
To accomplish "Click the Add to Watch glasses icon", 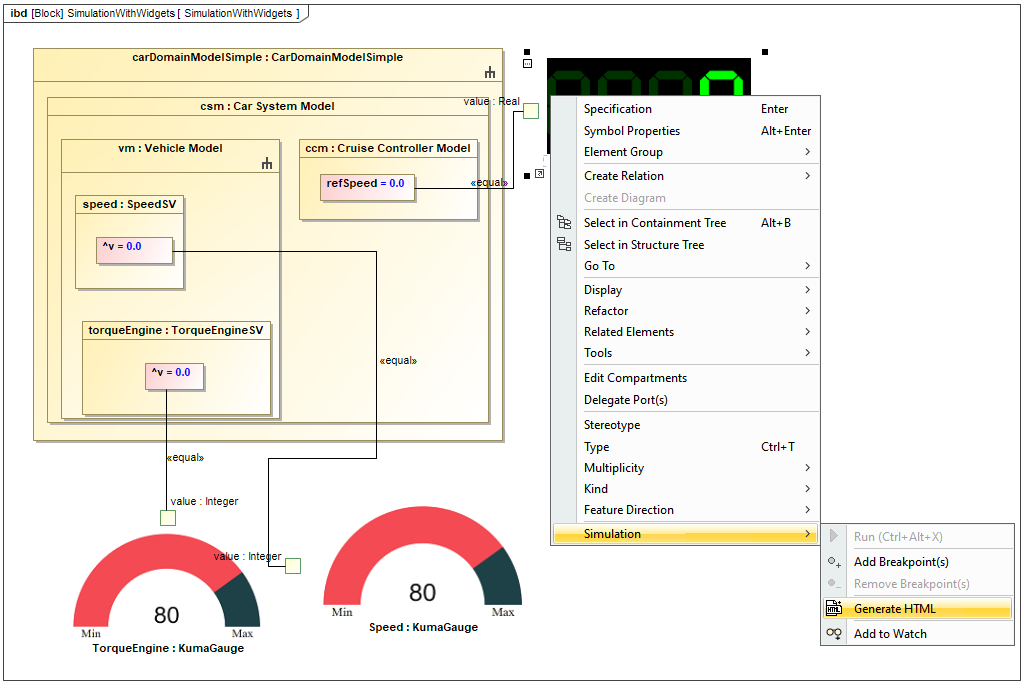I will (834, 633).
